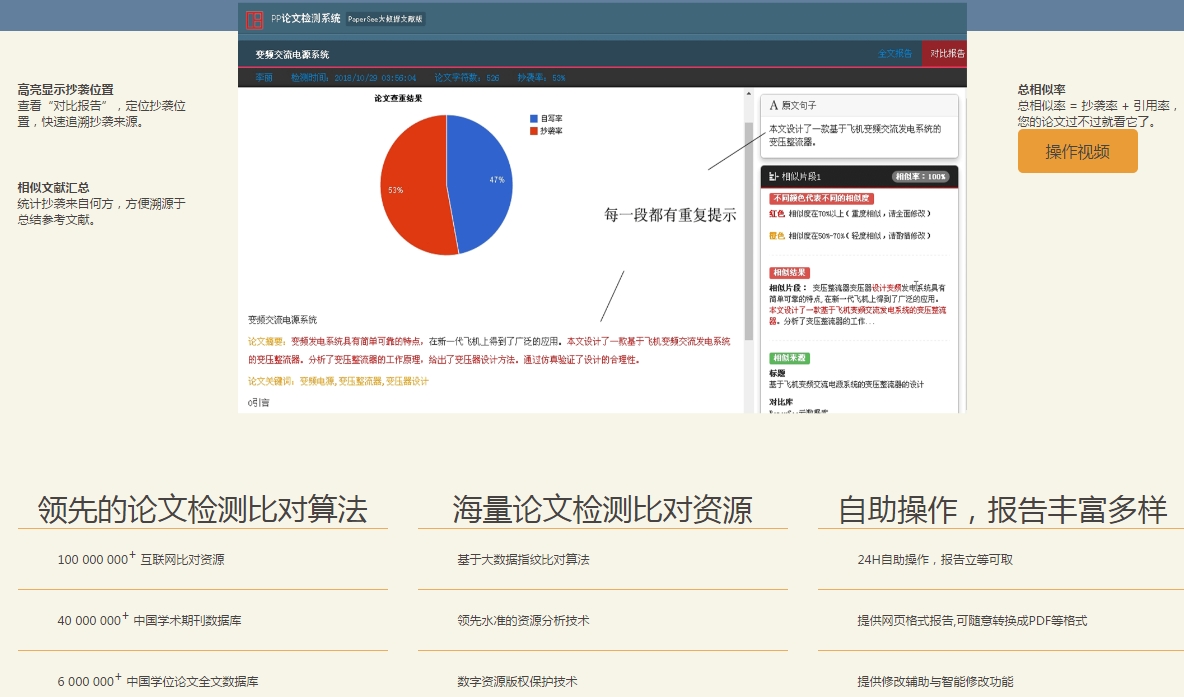Click the 相似片段1 header text
Screen dimensions: 1184x697
pyautogui.click(x=801, y=177)
